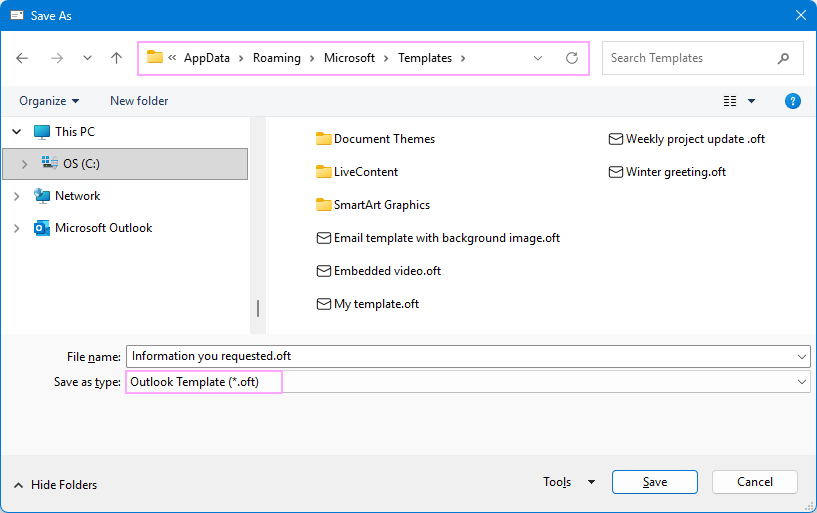Expand the Microsoft Outlook node

coord(17,228)
